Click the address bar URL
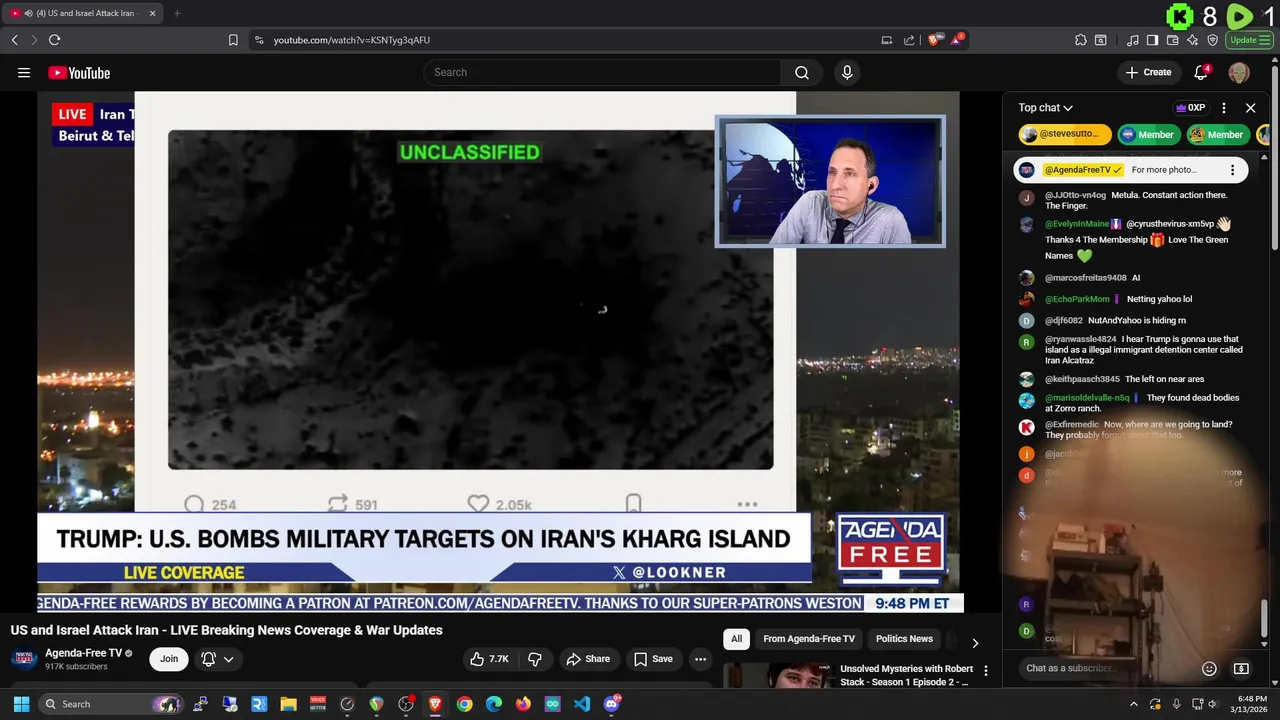 (x=352, y=40)
